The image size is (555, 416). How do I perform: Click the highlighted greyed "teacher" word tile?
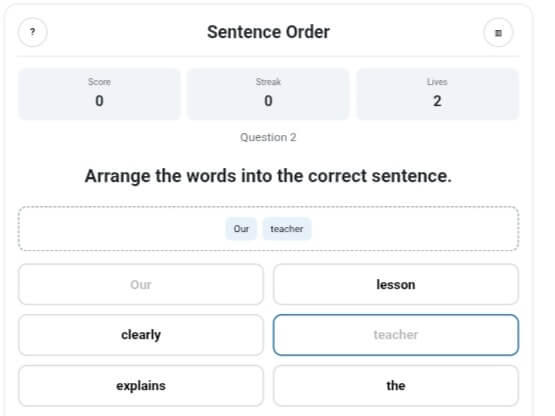pyautogui.click(x=396, y=335)
